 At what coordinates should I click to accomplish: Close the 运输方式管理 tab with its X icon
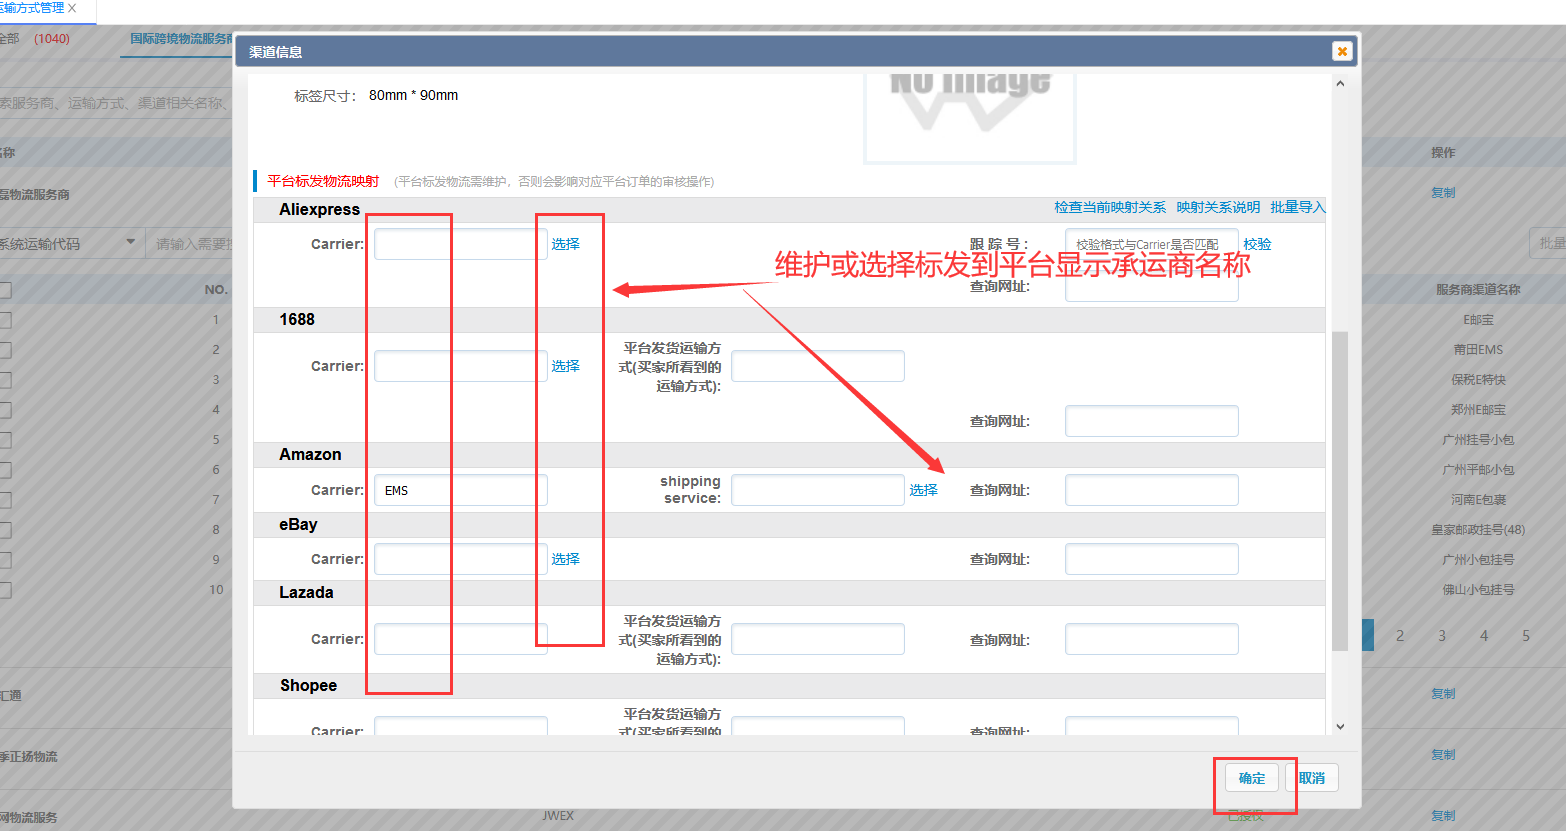72,8
